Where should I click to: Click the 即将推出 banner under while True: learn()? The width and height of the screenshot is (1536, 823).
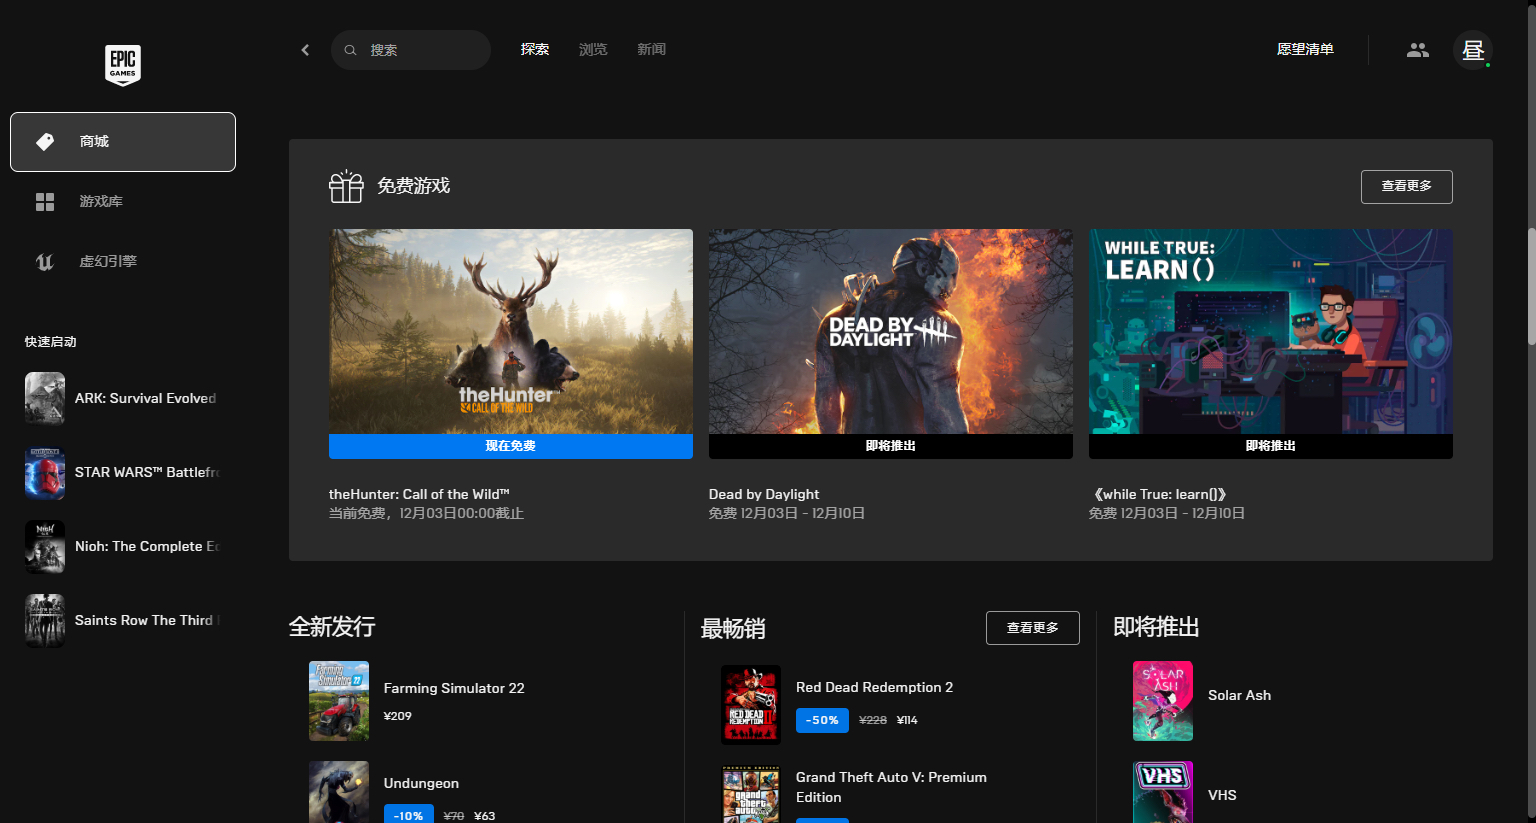(x=1271, y=446)
